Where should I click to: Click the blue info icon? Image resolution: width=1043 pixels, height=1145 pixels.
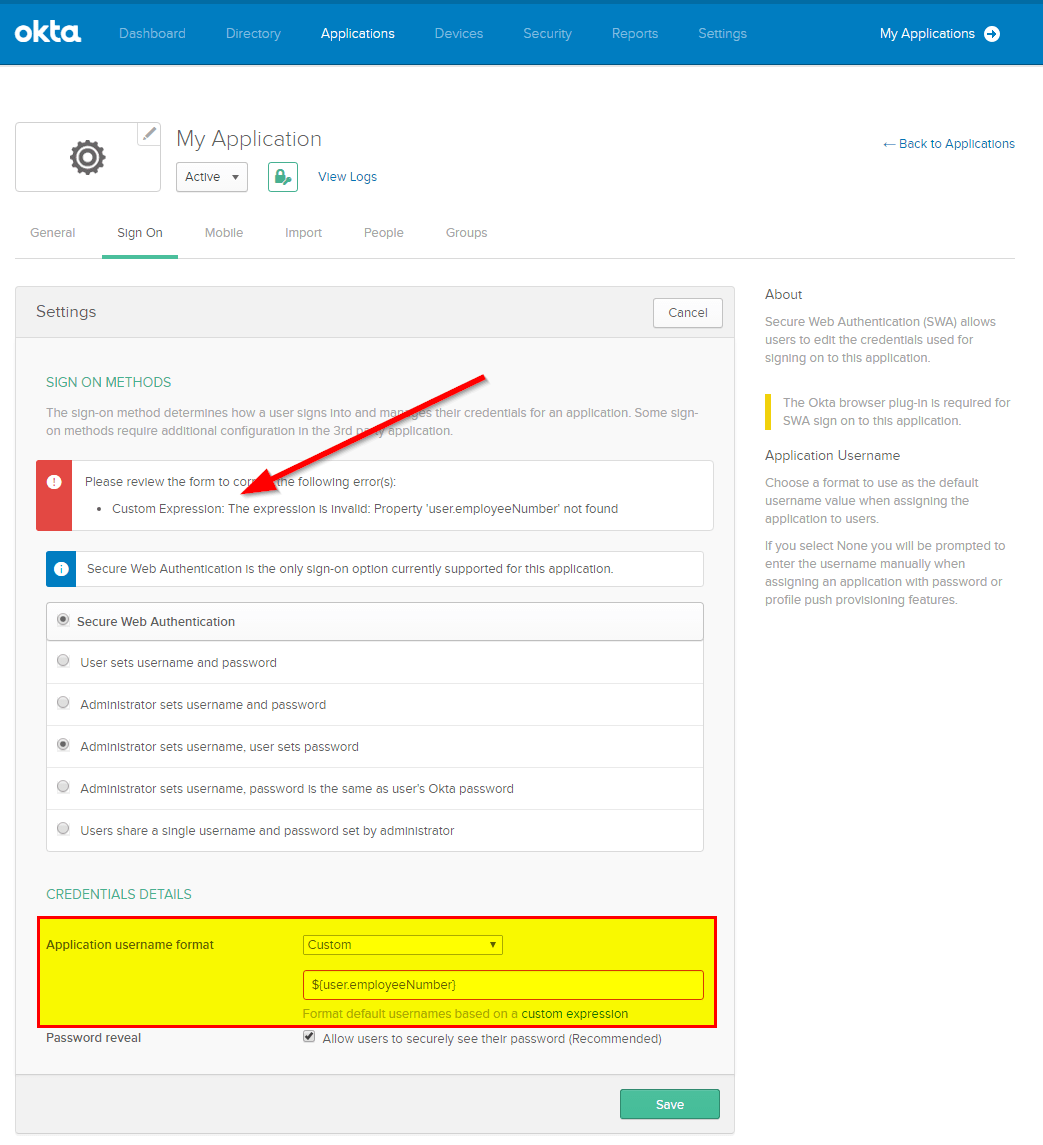click(x=61, y=569)
